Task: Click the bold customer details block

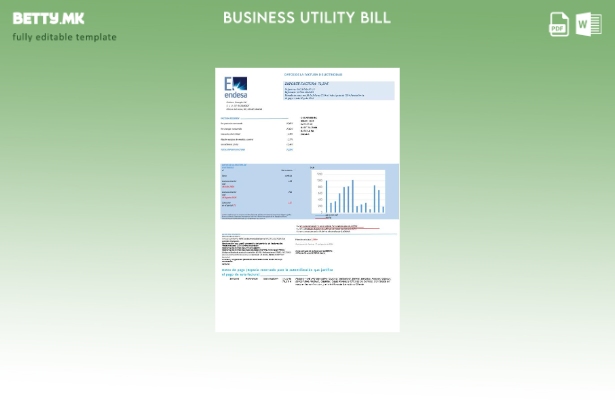Action: (x=308, y=125)
